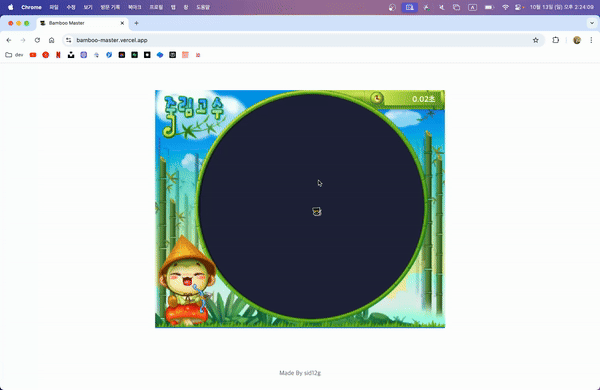Click the site information icon in address bar
This screenshot has width=600, height=390.
(x=68, y=40)
